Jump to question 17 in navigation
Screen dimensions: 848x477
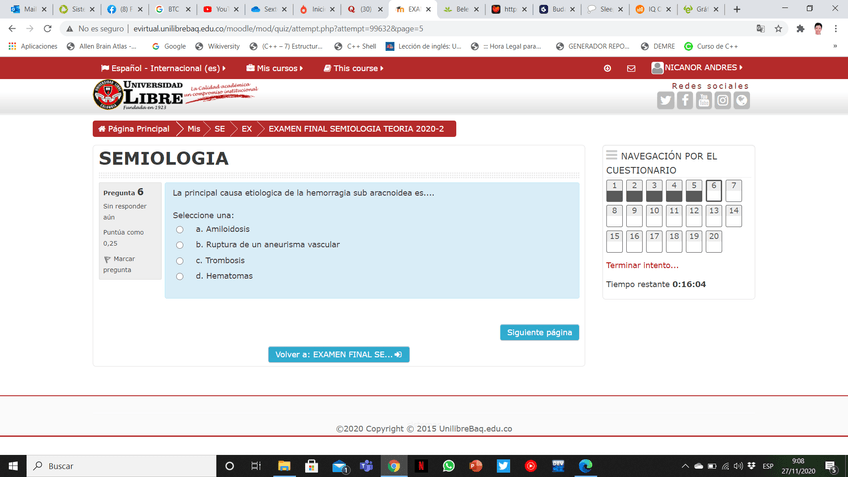(654, 242)
